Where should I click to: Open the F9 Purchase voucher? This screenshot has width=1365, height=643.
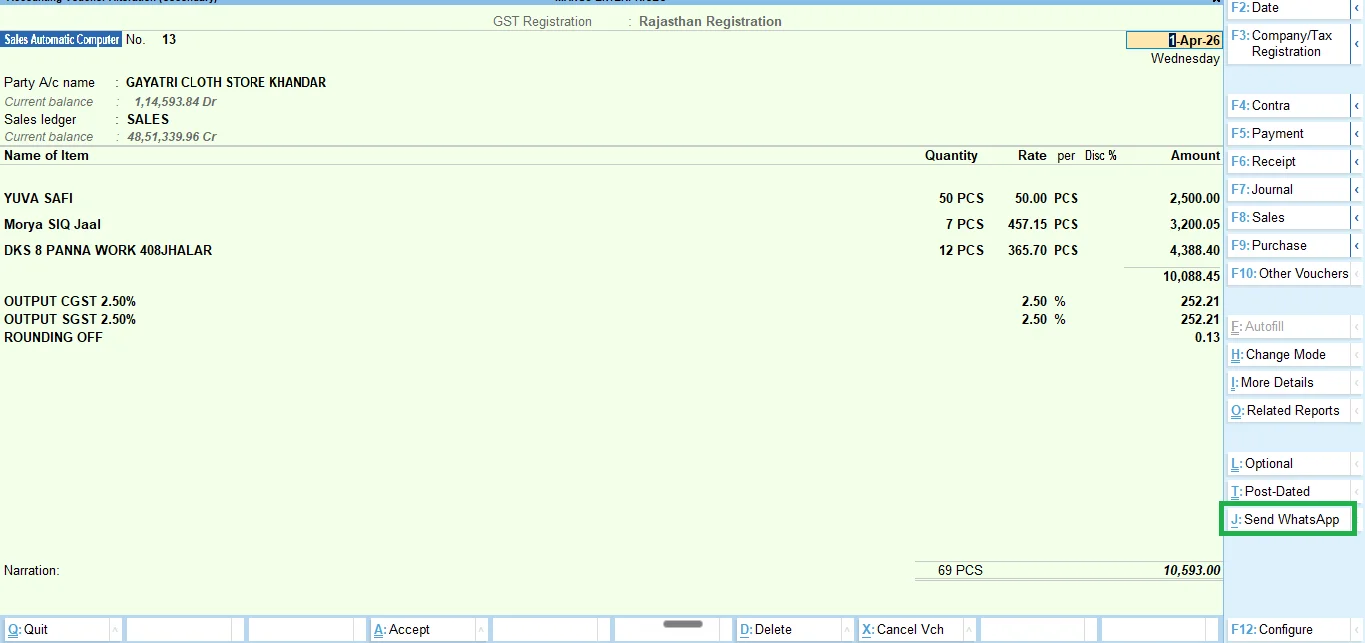[x=1289, y=246]
